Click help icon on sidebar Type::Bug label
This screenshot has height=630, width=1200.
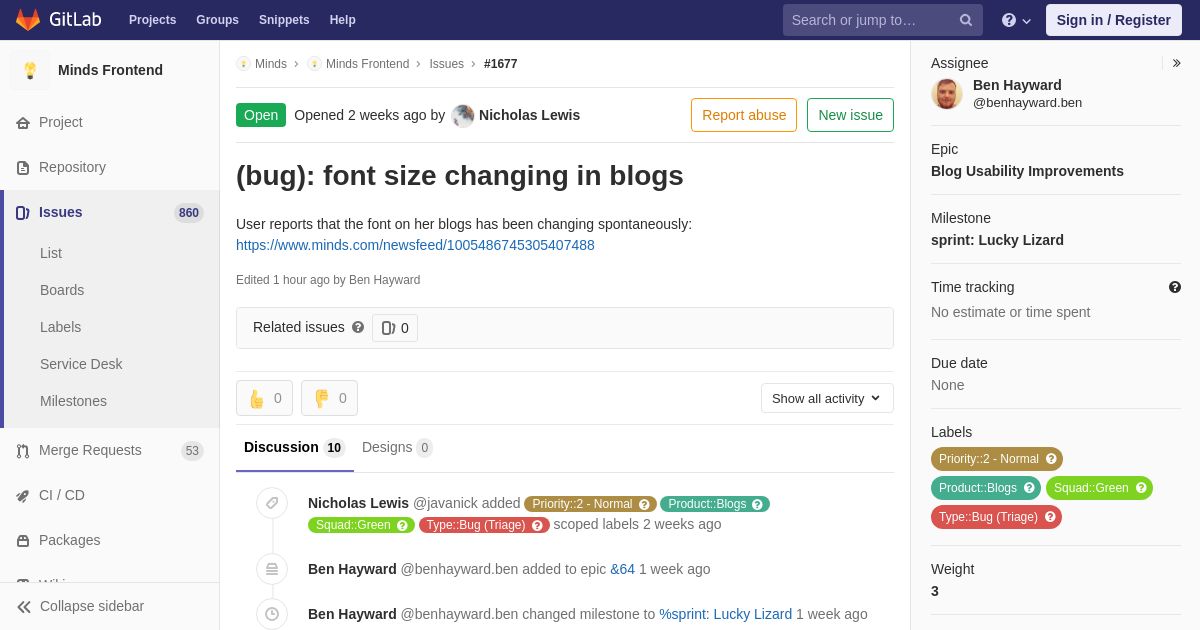(x=1050, y=517)
